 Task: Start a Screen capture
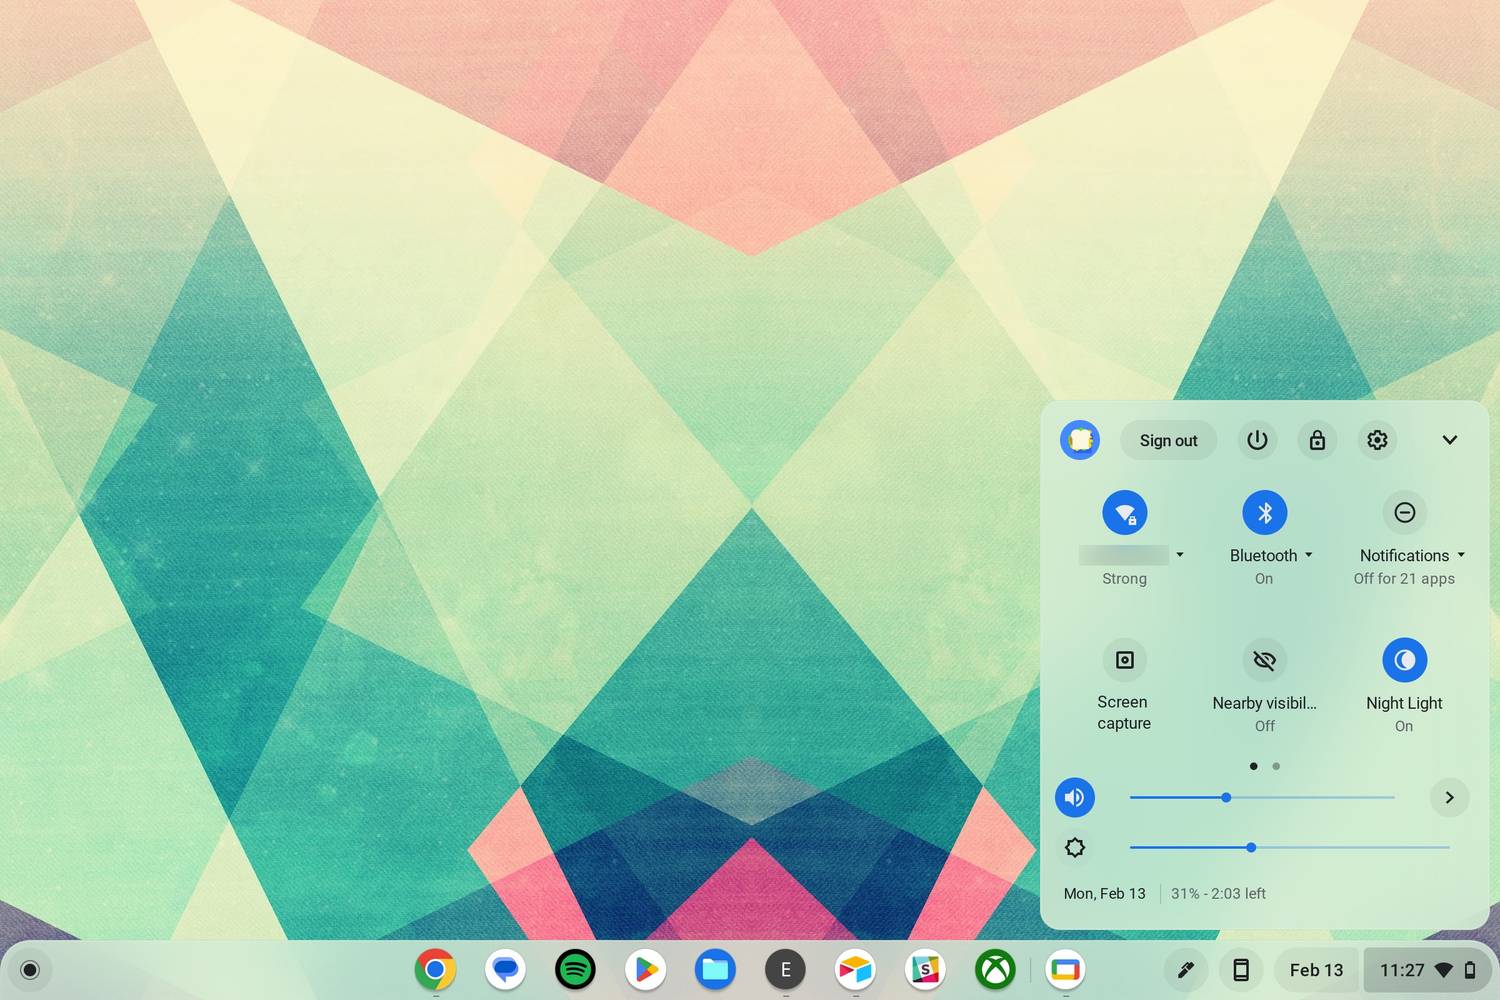(1124, 660)
